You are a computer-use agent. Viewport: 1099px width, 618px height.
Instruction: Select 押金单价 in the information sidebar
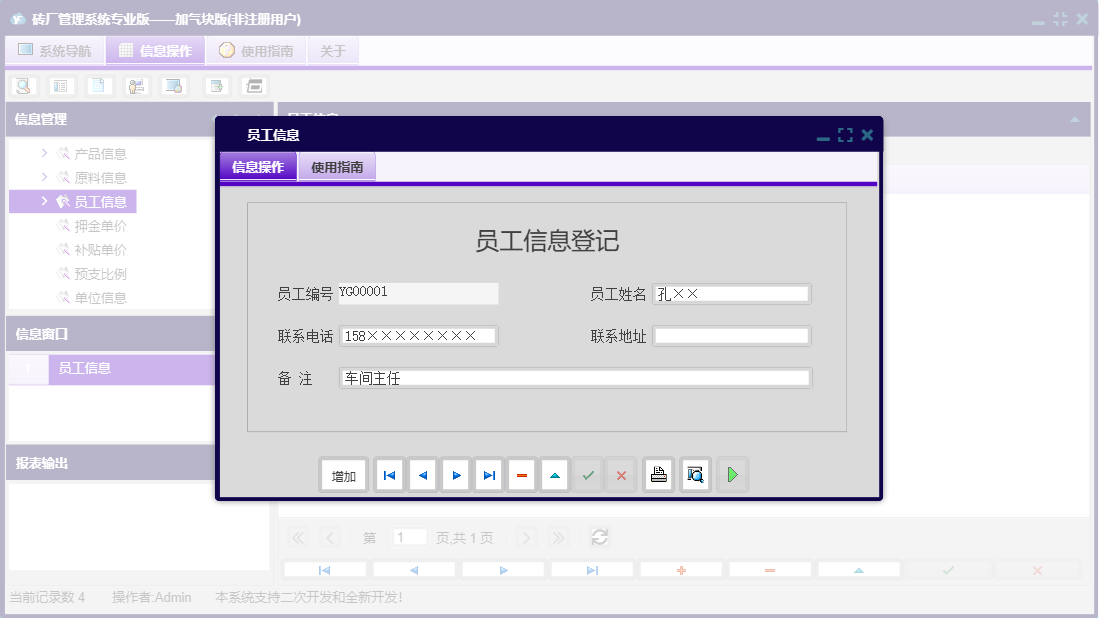click(x=100, y=225)
